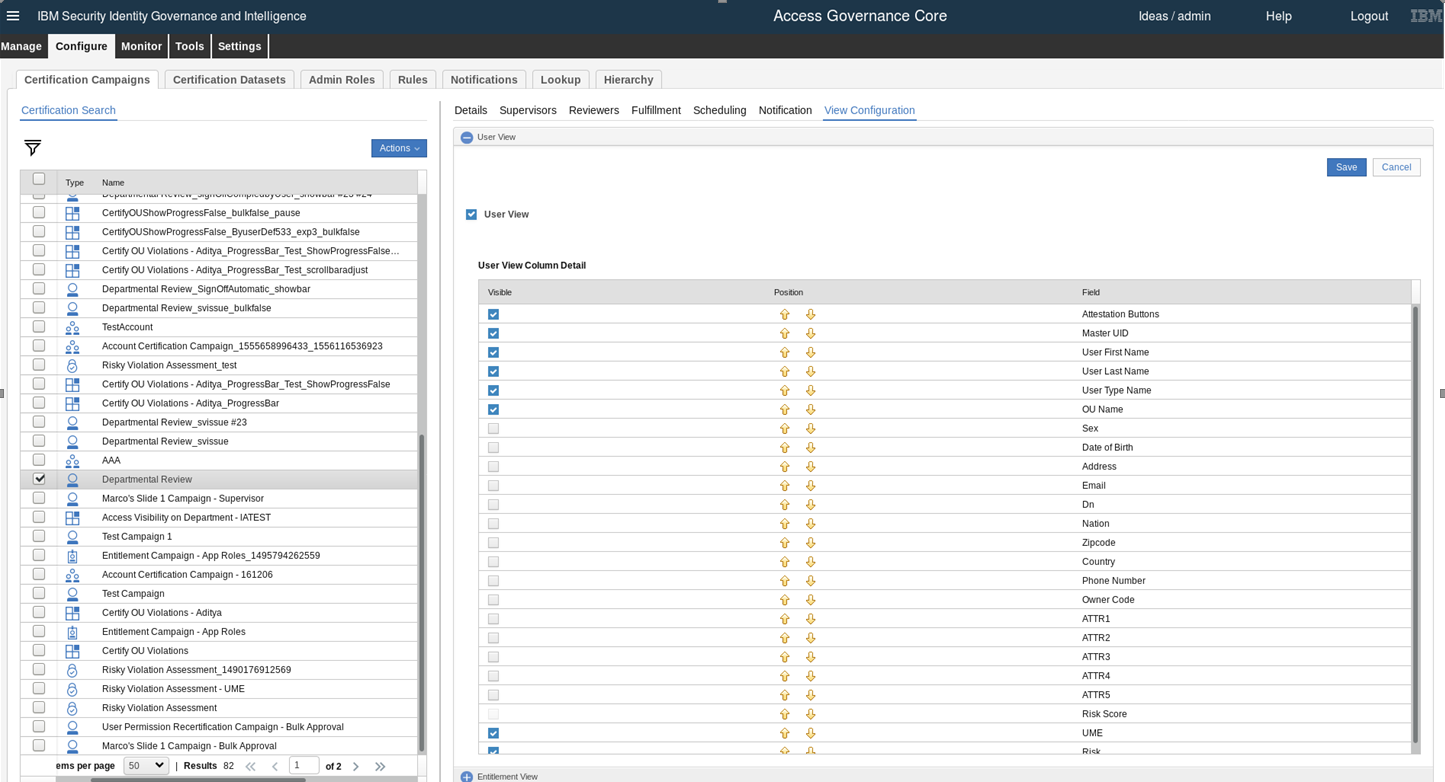Move User First Name field down
The width and height of the screenshot is (1445, 782).
click(x=811, y=352)
